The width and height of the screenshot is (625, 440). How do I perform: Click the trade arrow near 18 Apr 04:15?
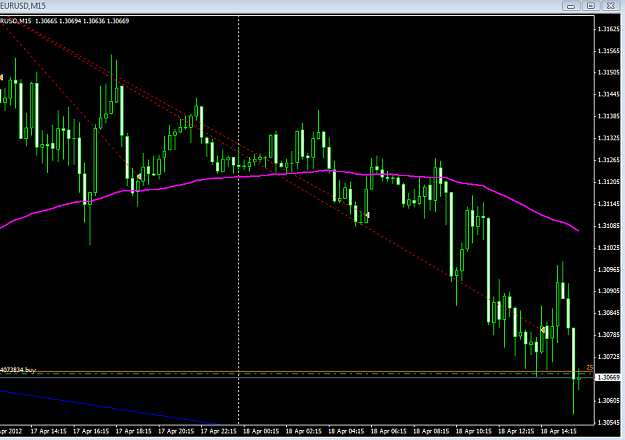(367, 215)
